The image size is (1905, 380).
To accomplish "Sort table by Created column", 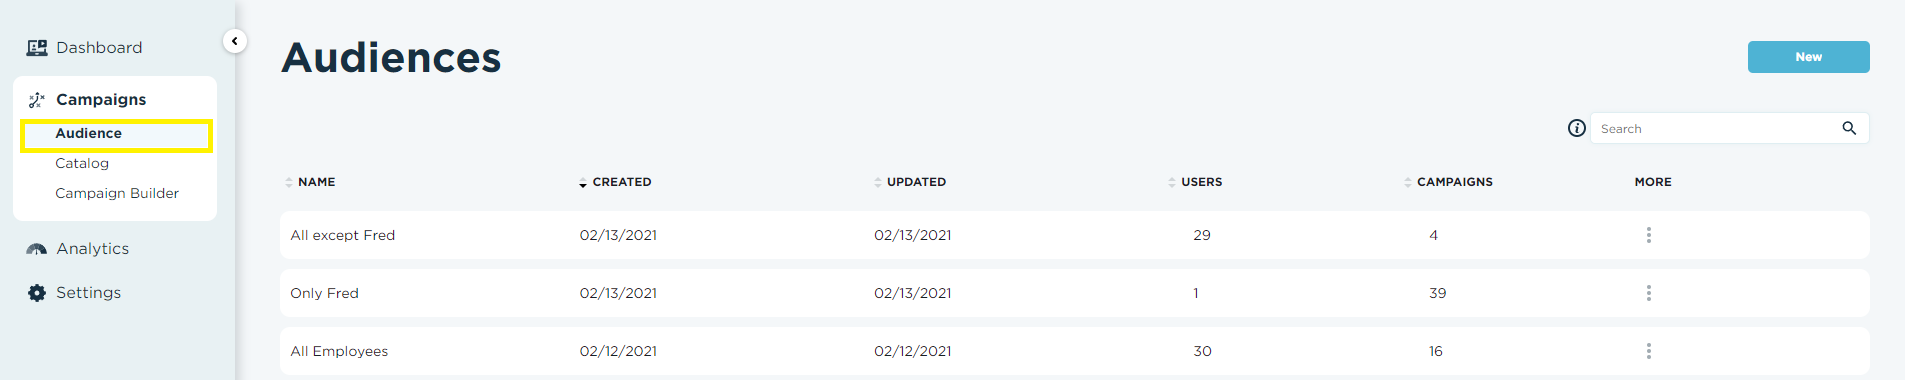I will [x=615, y=182].
